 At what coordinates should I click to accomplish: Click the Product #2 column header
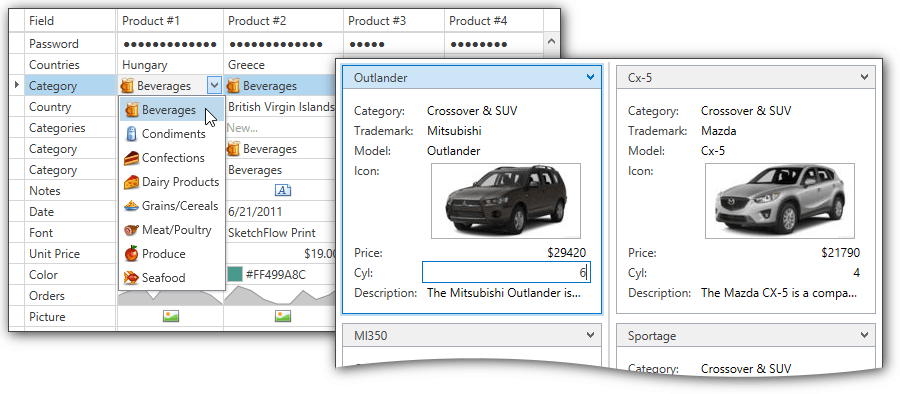coord(284,21)
